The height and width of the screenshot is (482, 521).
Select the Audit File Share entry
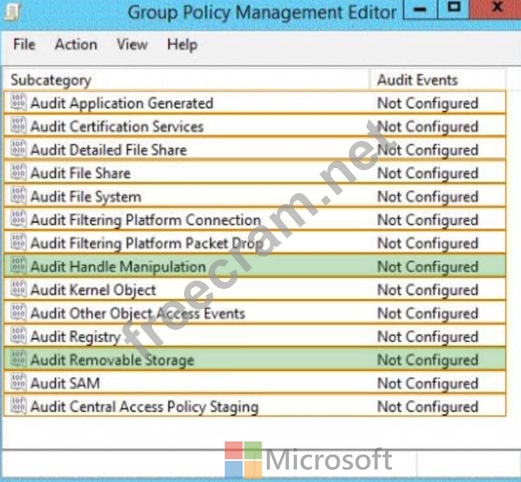pos(255,173)
